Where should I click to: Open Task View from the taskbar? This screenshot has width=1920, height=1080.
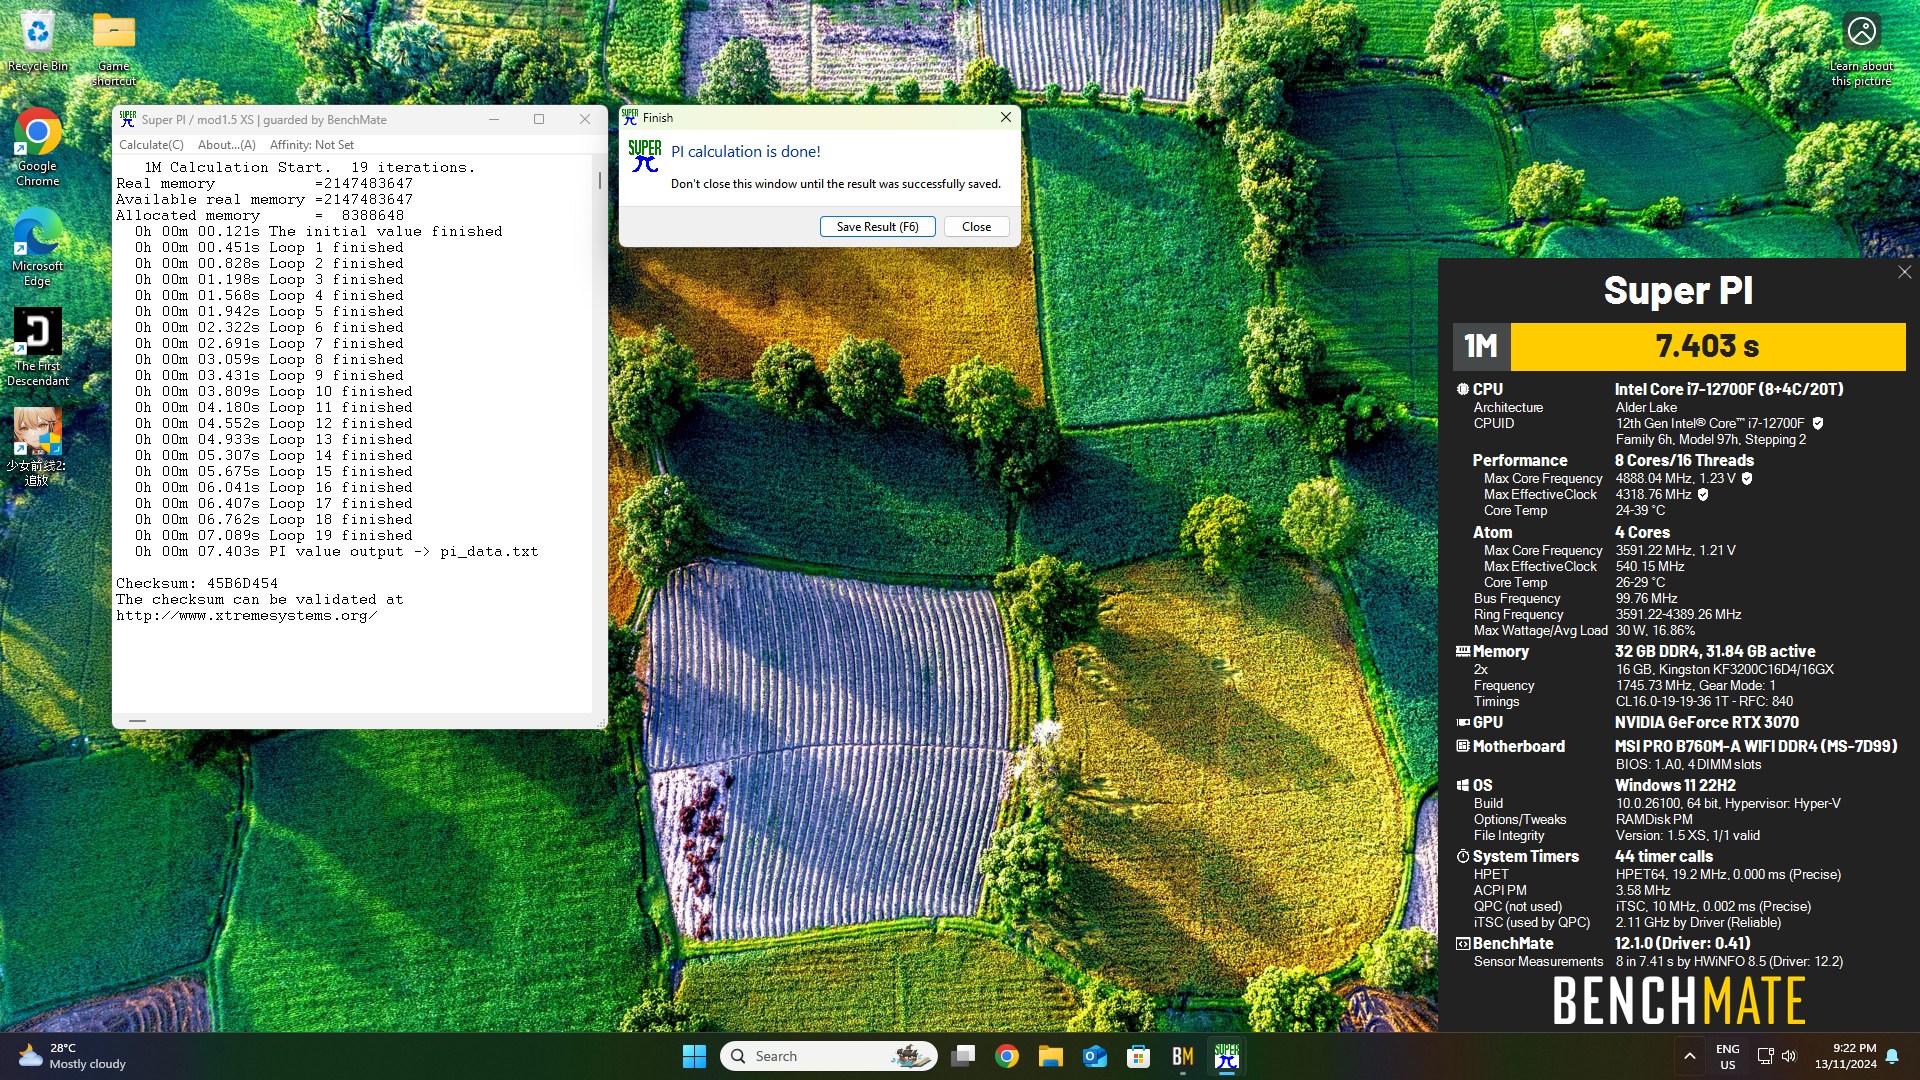click(963, 1056)
